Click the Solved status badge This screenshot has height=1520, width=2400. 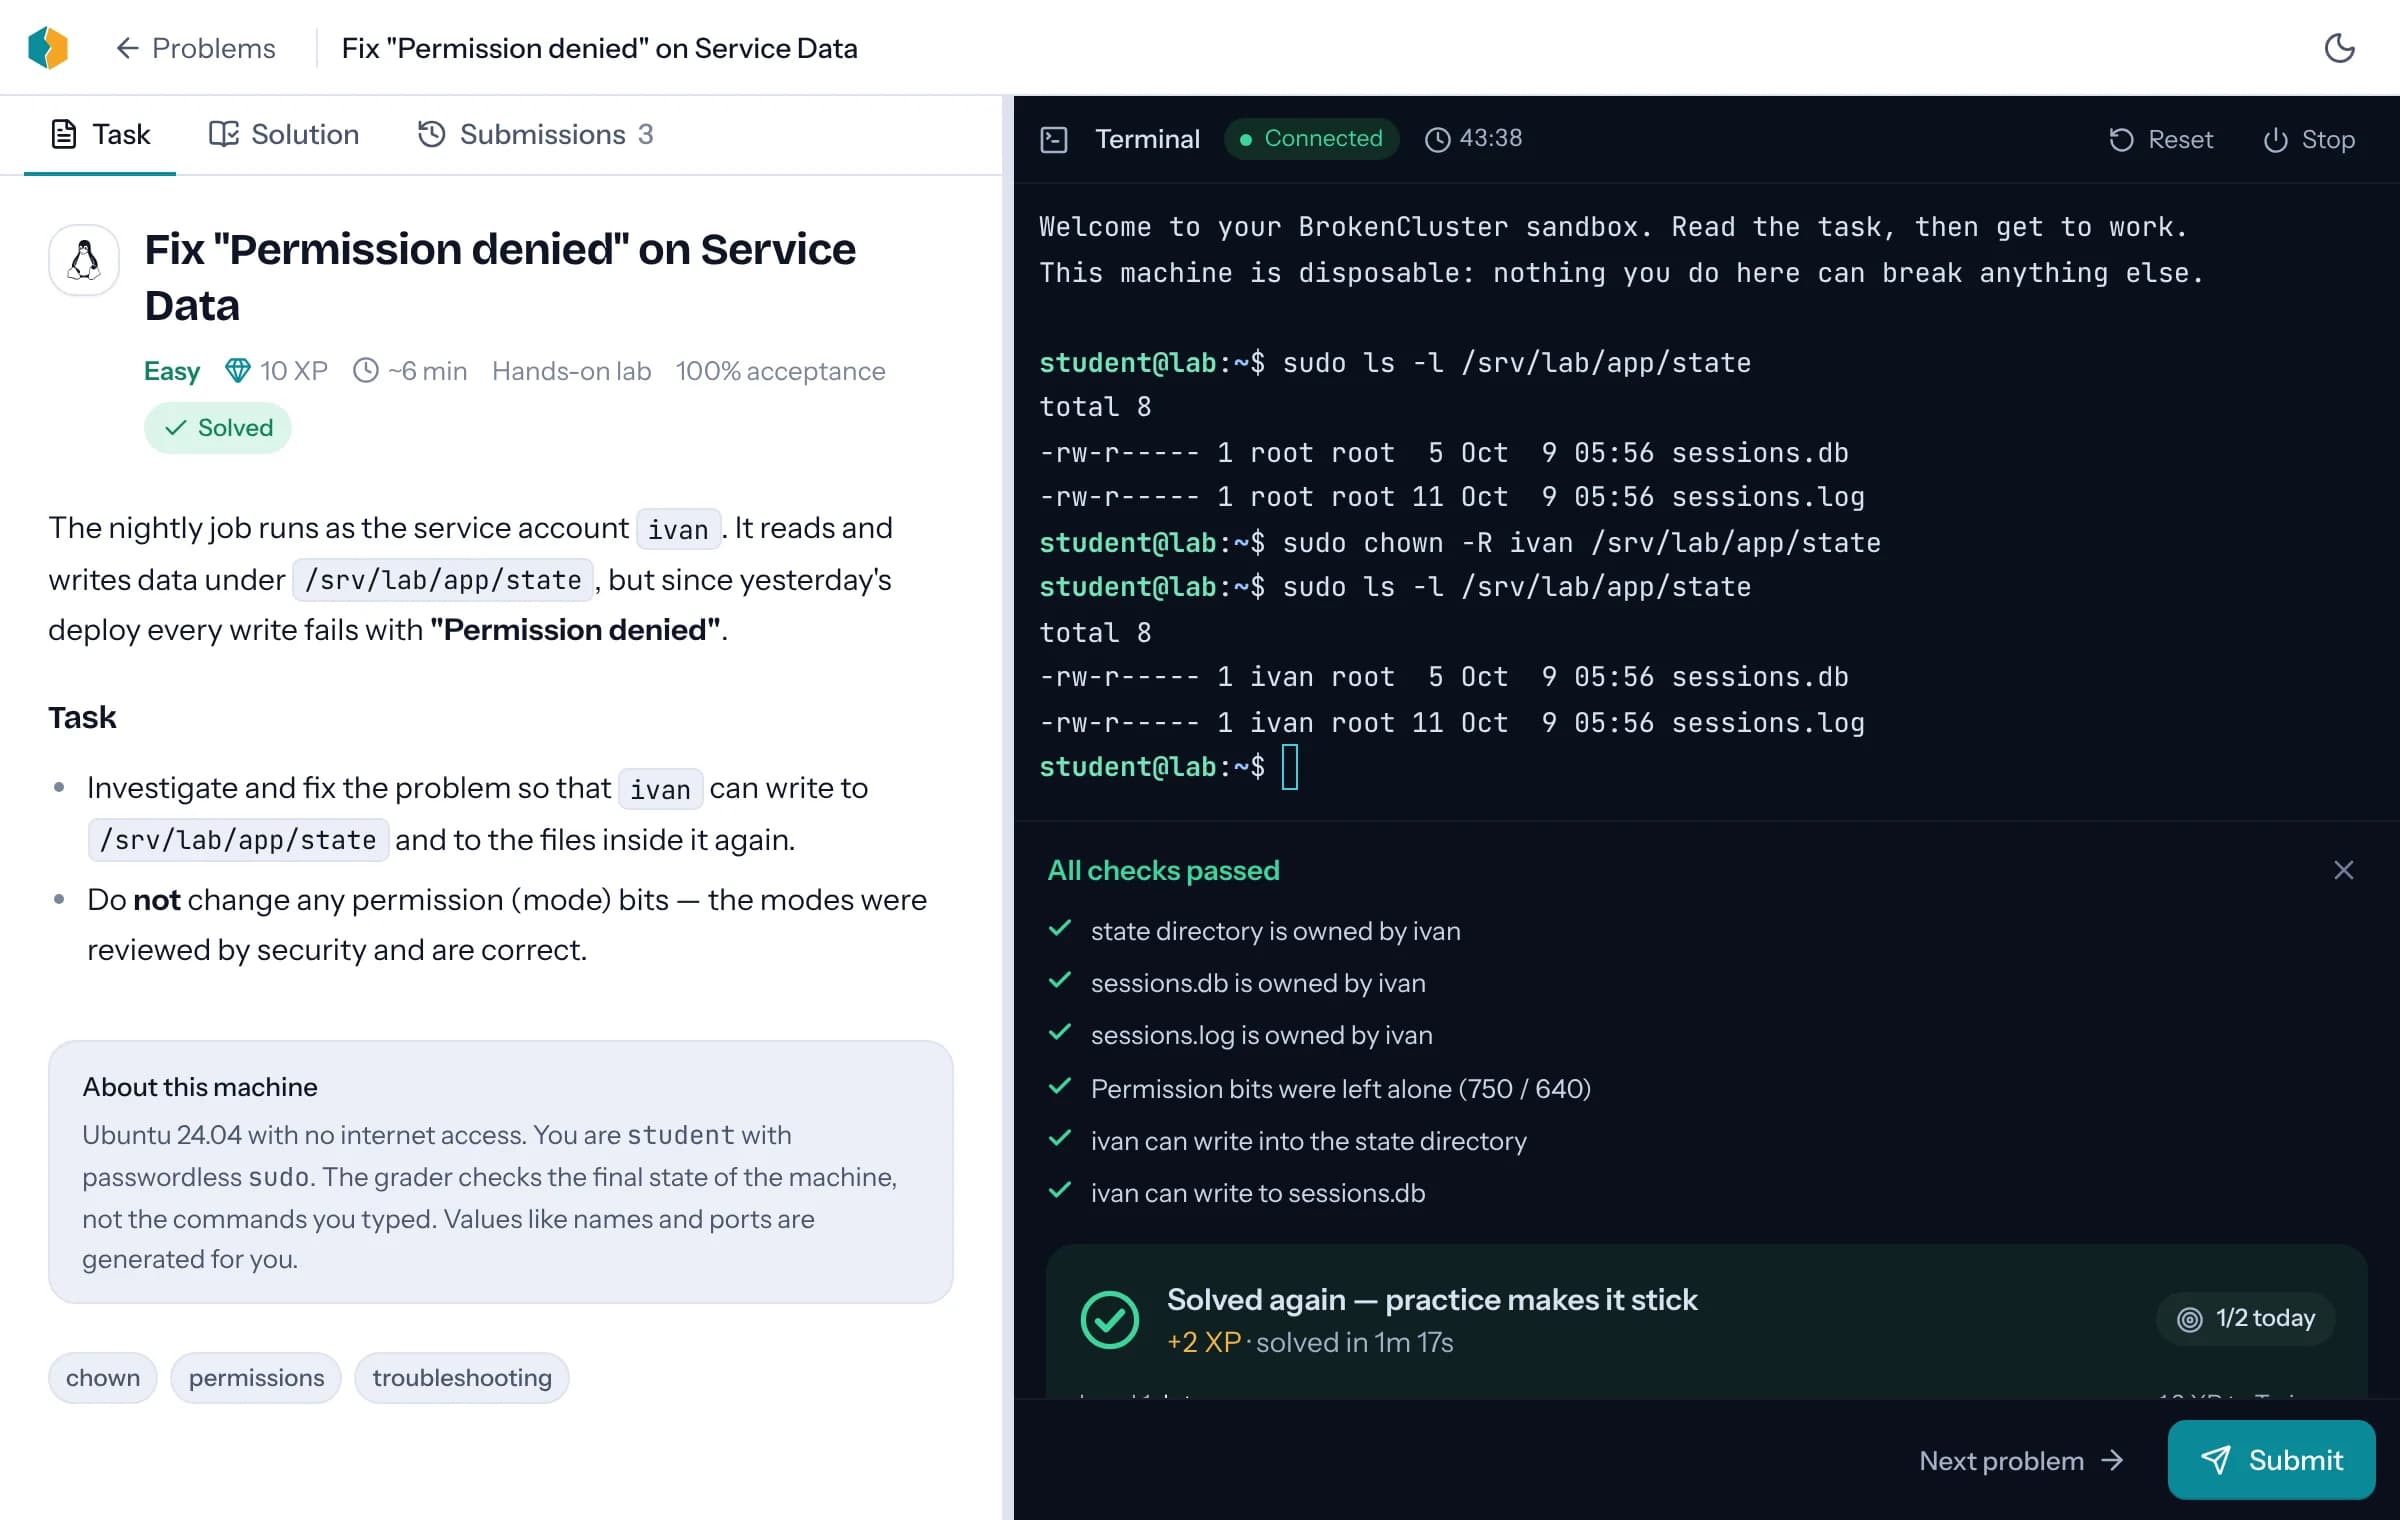point(218,428)
